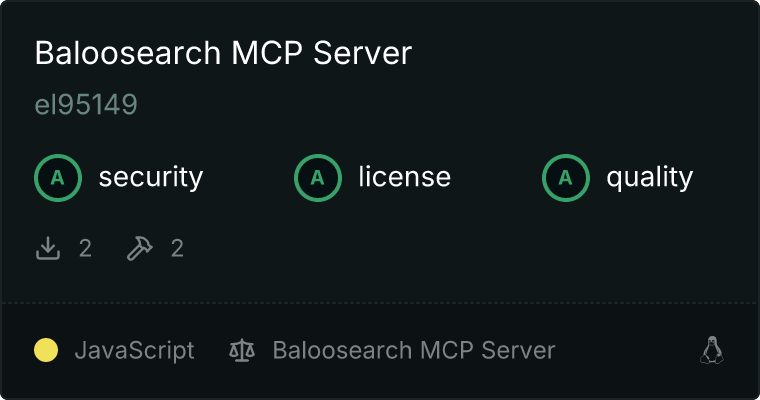Click the yellow JavaScript language dot
Image resolution: width=760 pixels, height=400 pixels.
46,350
